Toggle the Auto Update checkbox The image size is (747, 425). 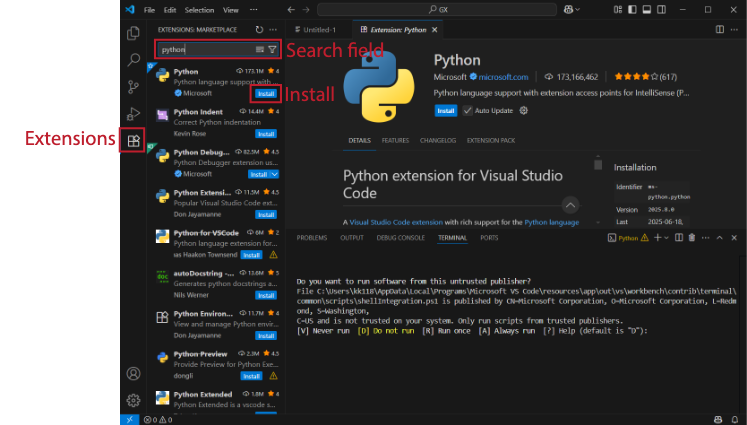point(467,111)
